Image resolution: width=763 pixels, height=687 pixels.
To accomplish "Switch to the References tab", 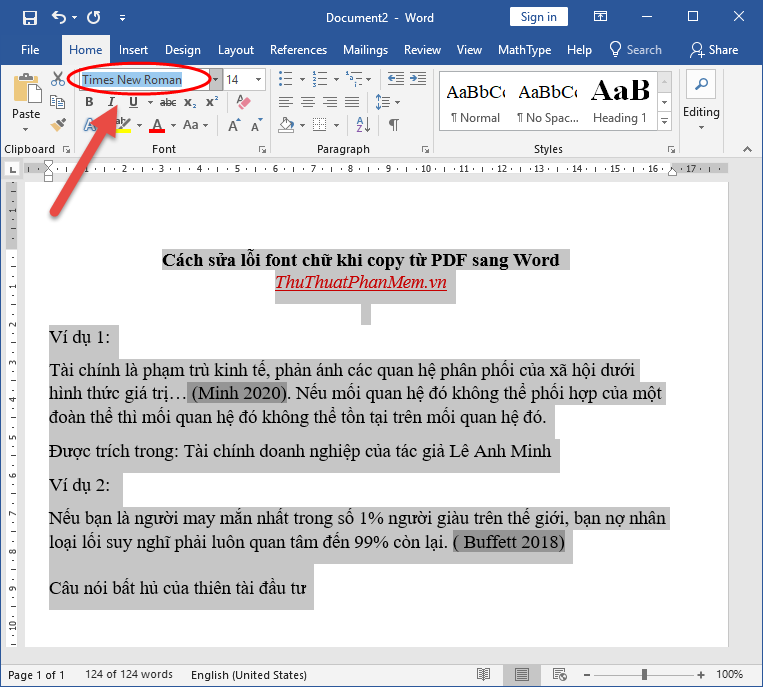I will click(x=298, y=50).
